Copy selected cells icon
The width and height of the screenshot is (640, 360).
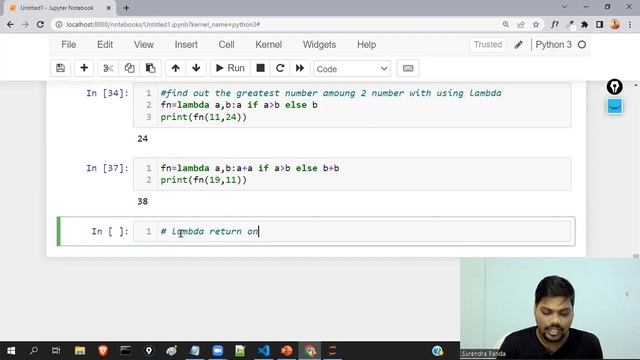pyautogui.click(x=129, y=68)
